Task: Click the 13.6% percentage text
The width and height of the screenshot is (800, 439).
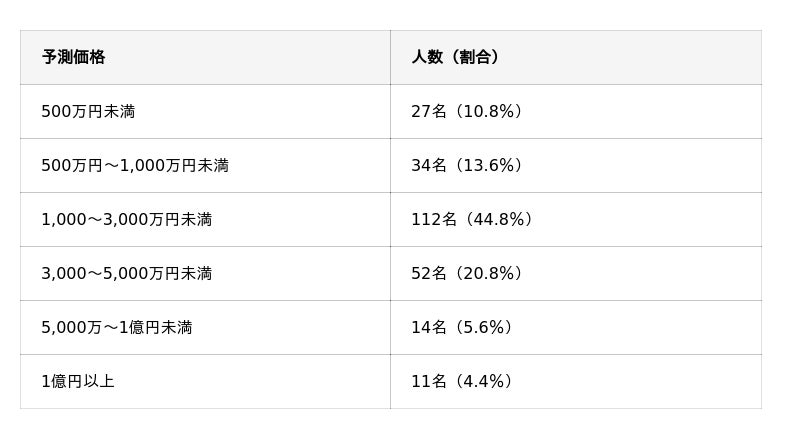Action: click(489, 165)
